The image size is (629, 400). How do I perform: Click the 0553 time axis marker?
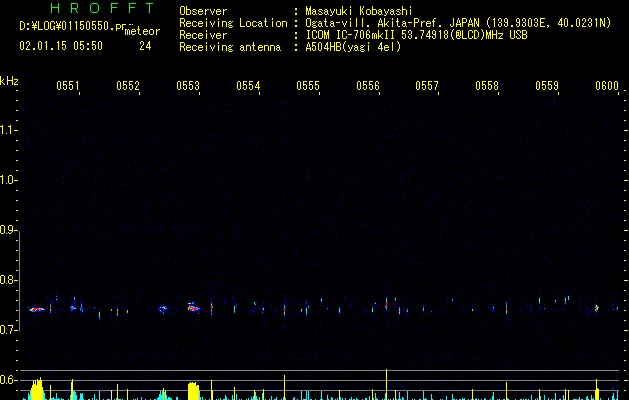tap(188, 85)
